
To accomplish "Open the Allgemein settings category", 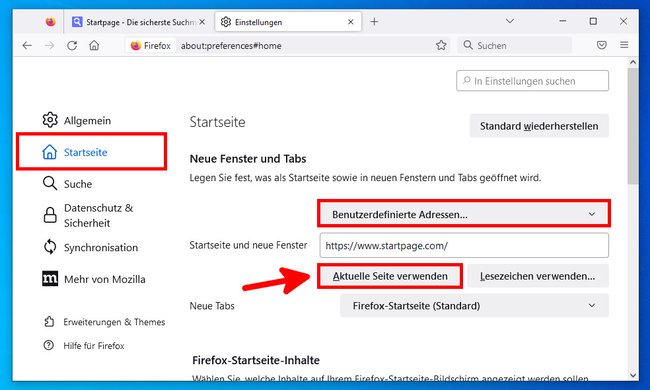I will 77,121.
